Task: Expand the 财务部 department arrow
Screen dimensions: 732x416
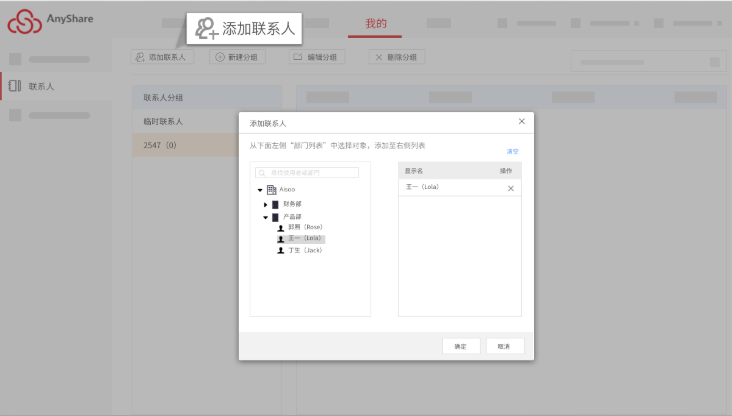Action: click(266, 204)
